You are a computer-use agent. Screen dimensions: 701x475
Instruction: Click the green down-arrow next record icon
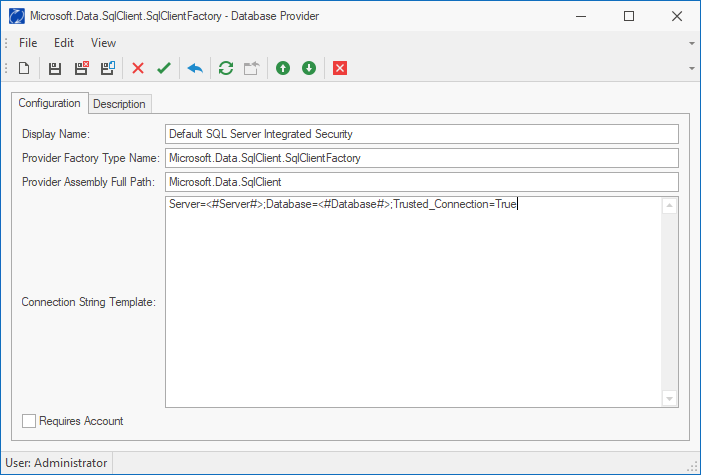(309, 68)
